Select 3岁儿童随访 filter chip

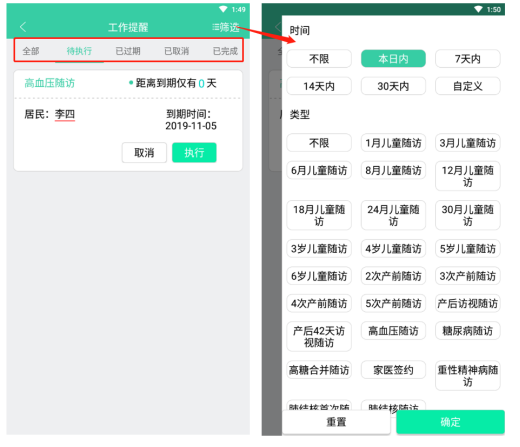(319, 249)
